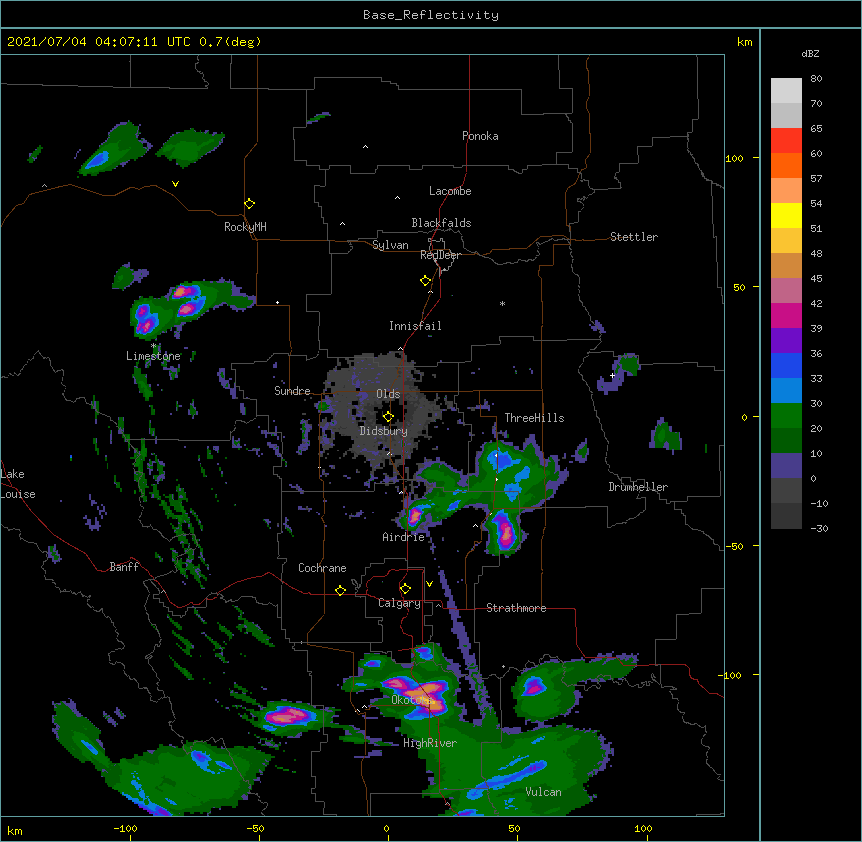The image size is (862, 842).
Task: Click the Cochrane label
Action: click(322, 568)
